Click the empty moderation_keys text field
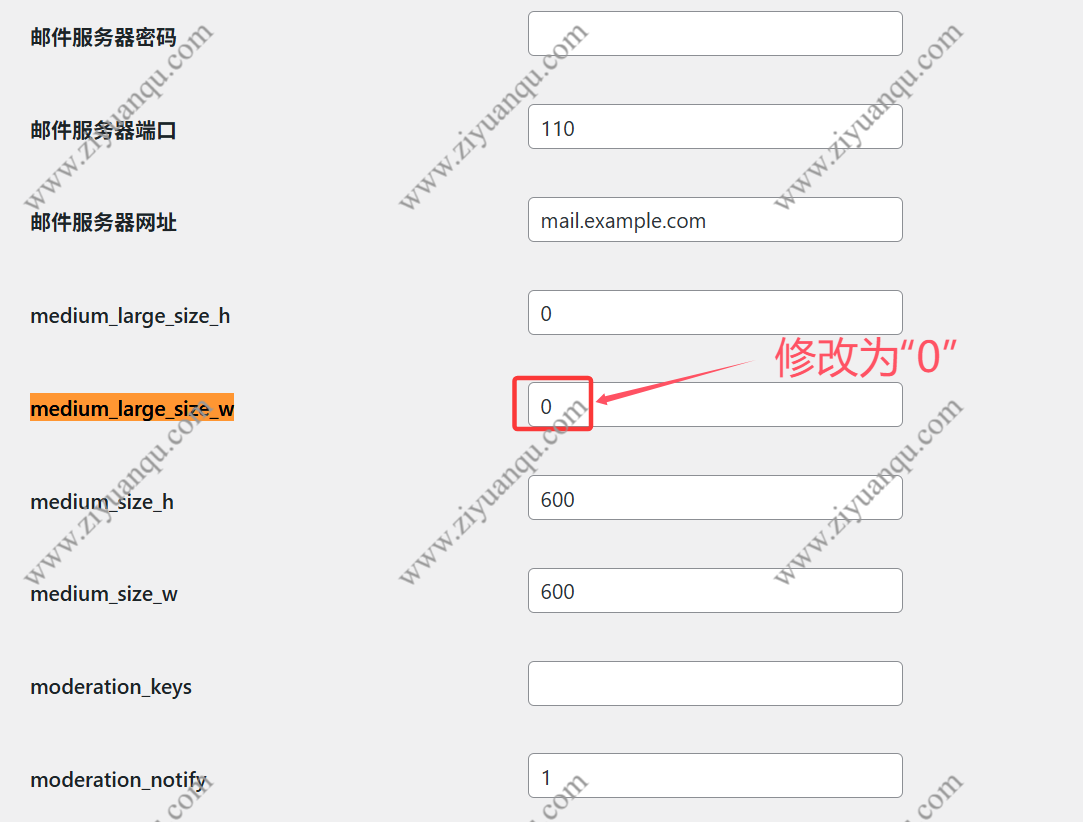 pos(715,683)
